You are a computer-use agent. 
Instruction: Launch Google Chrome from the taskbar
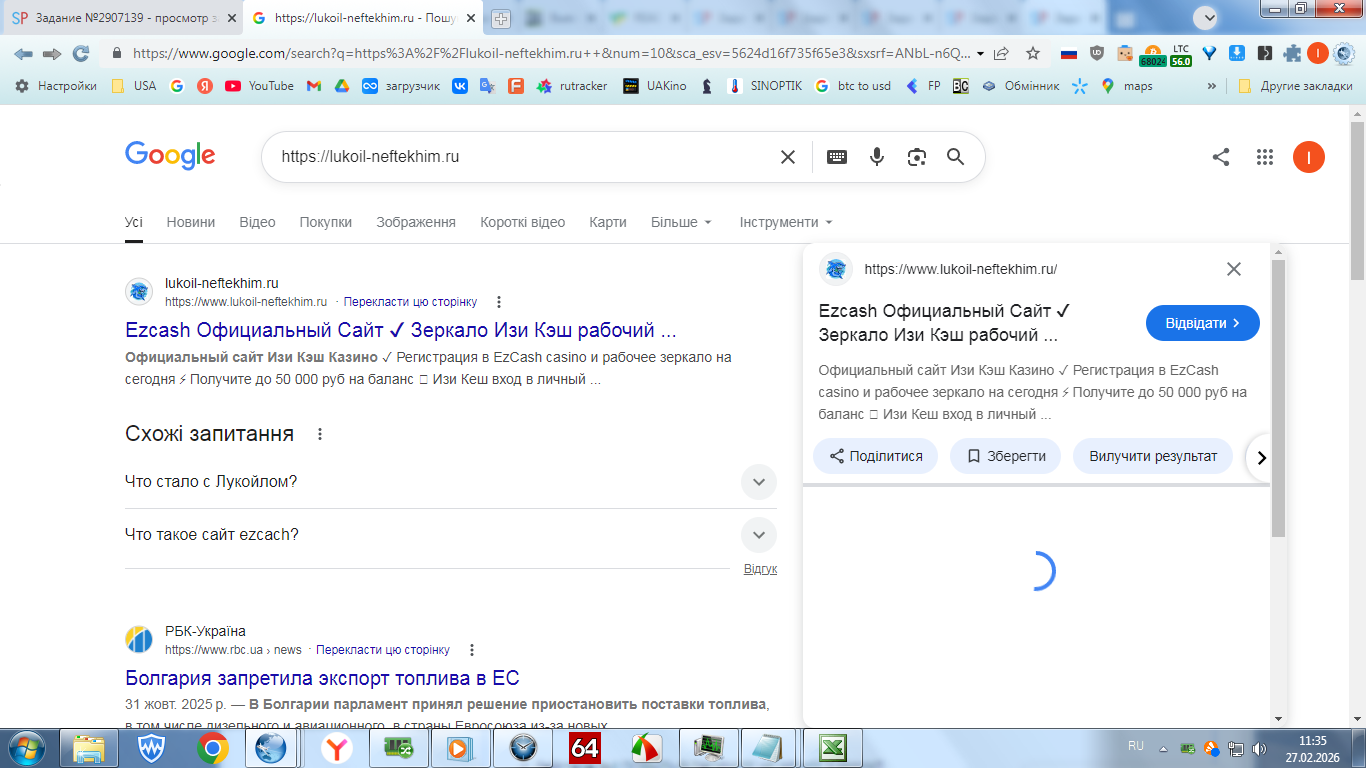coord(212,748)
